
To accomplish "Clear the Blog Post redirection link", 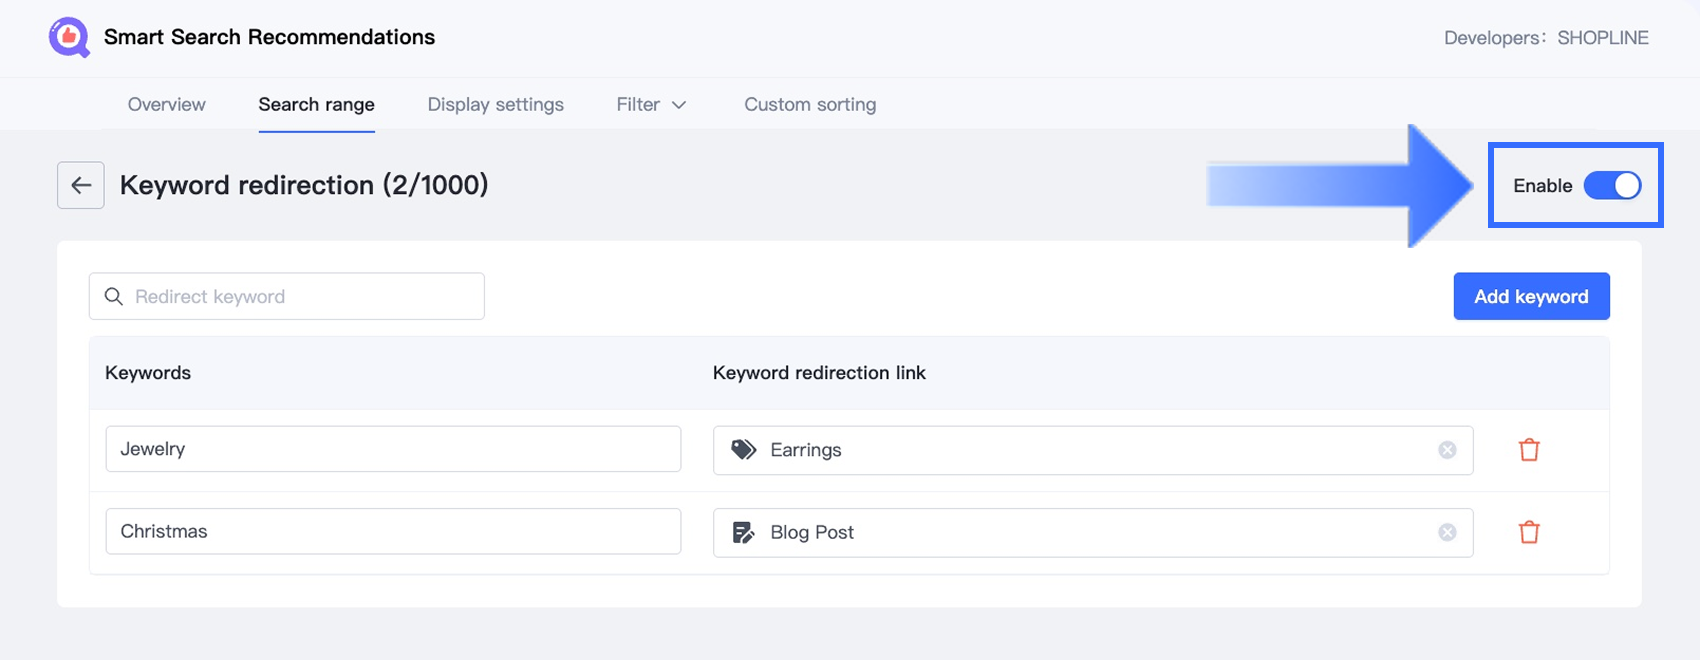I will (1447, 532).
